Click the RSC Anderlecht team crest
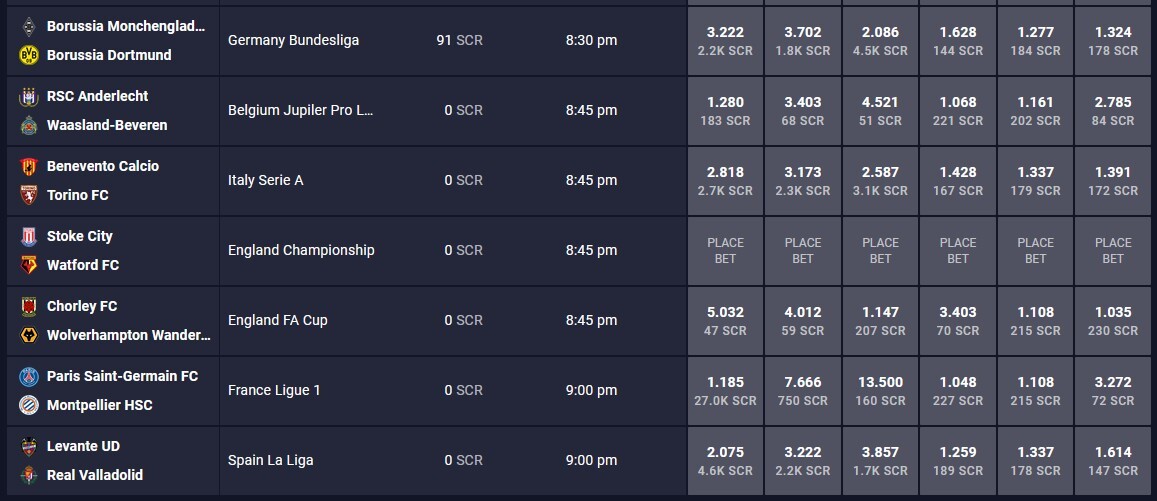The image size is (1157, 501). pos(29,96)
